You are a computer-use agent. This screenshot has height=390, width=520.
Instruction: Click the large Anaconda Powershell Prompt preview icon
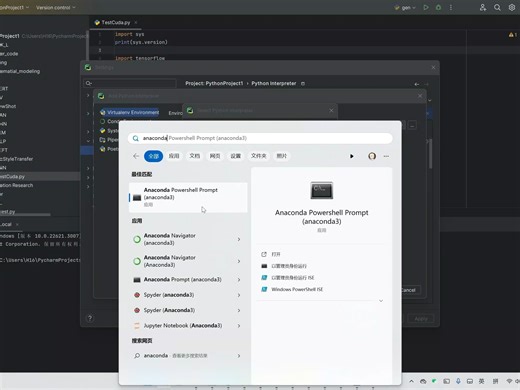pyautogui.click(x=321, y=190)
